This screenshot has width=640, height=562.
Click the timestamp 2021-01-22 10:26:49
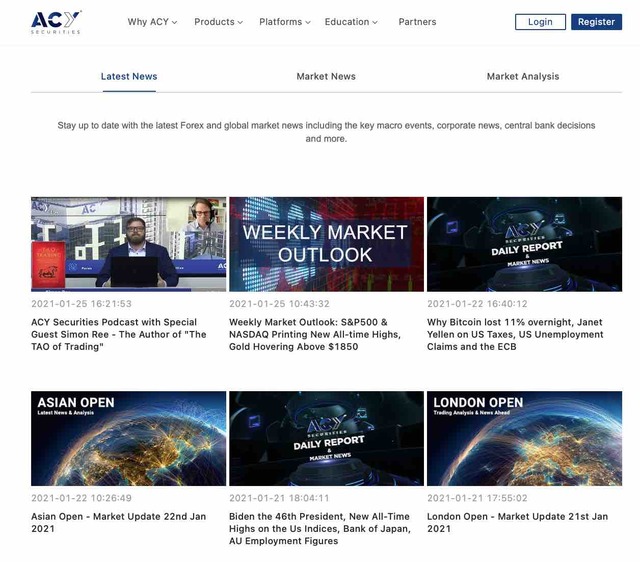coord(81,498)
